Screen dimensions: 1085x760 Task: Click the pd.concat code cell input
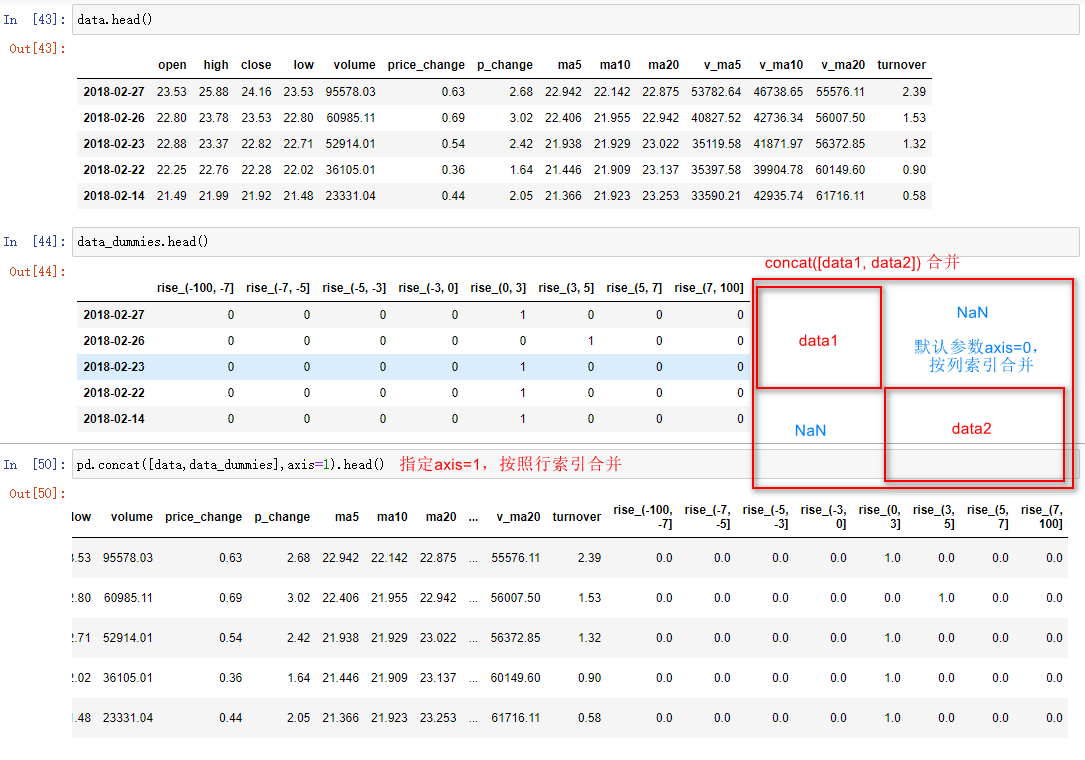point(576,464)
